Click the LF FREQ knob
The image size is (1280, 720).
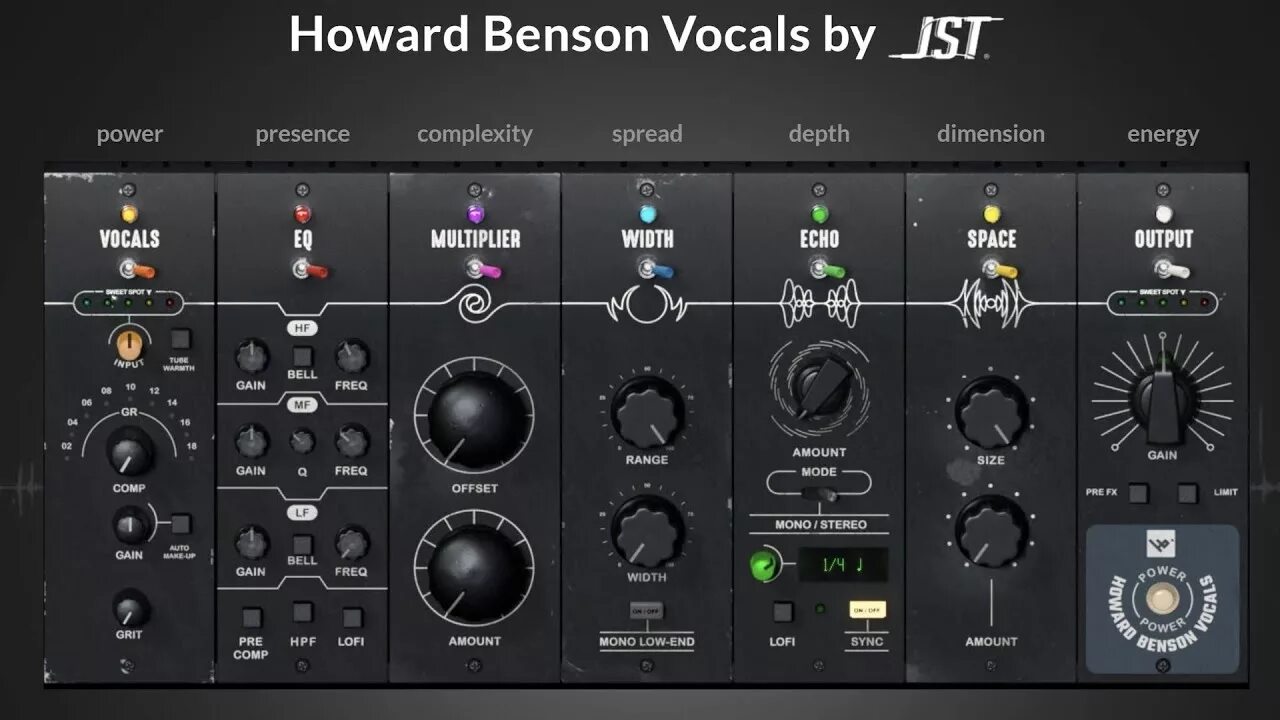coord(351,542)
